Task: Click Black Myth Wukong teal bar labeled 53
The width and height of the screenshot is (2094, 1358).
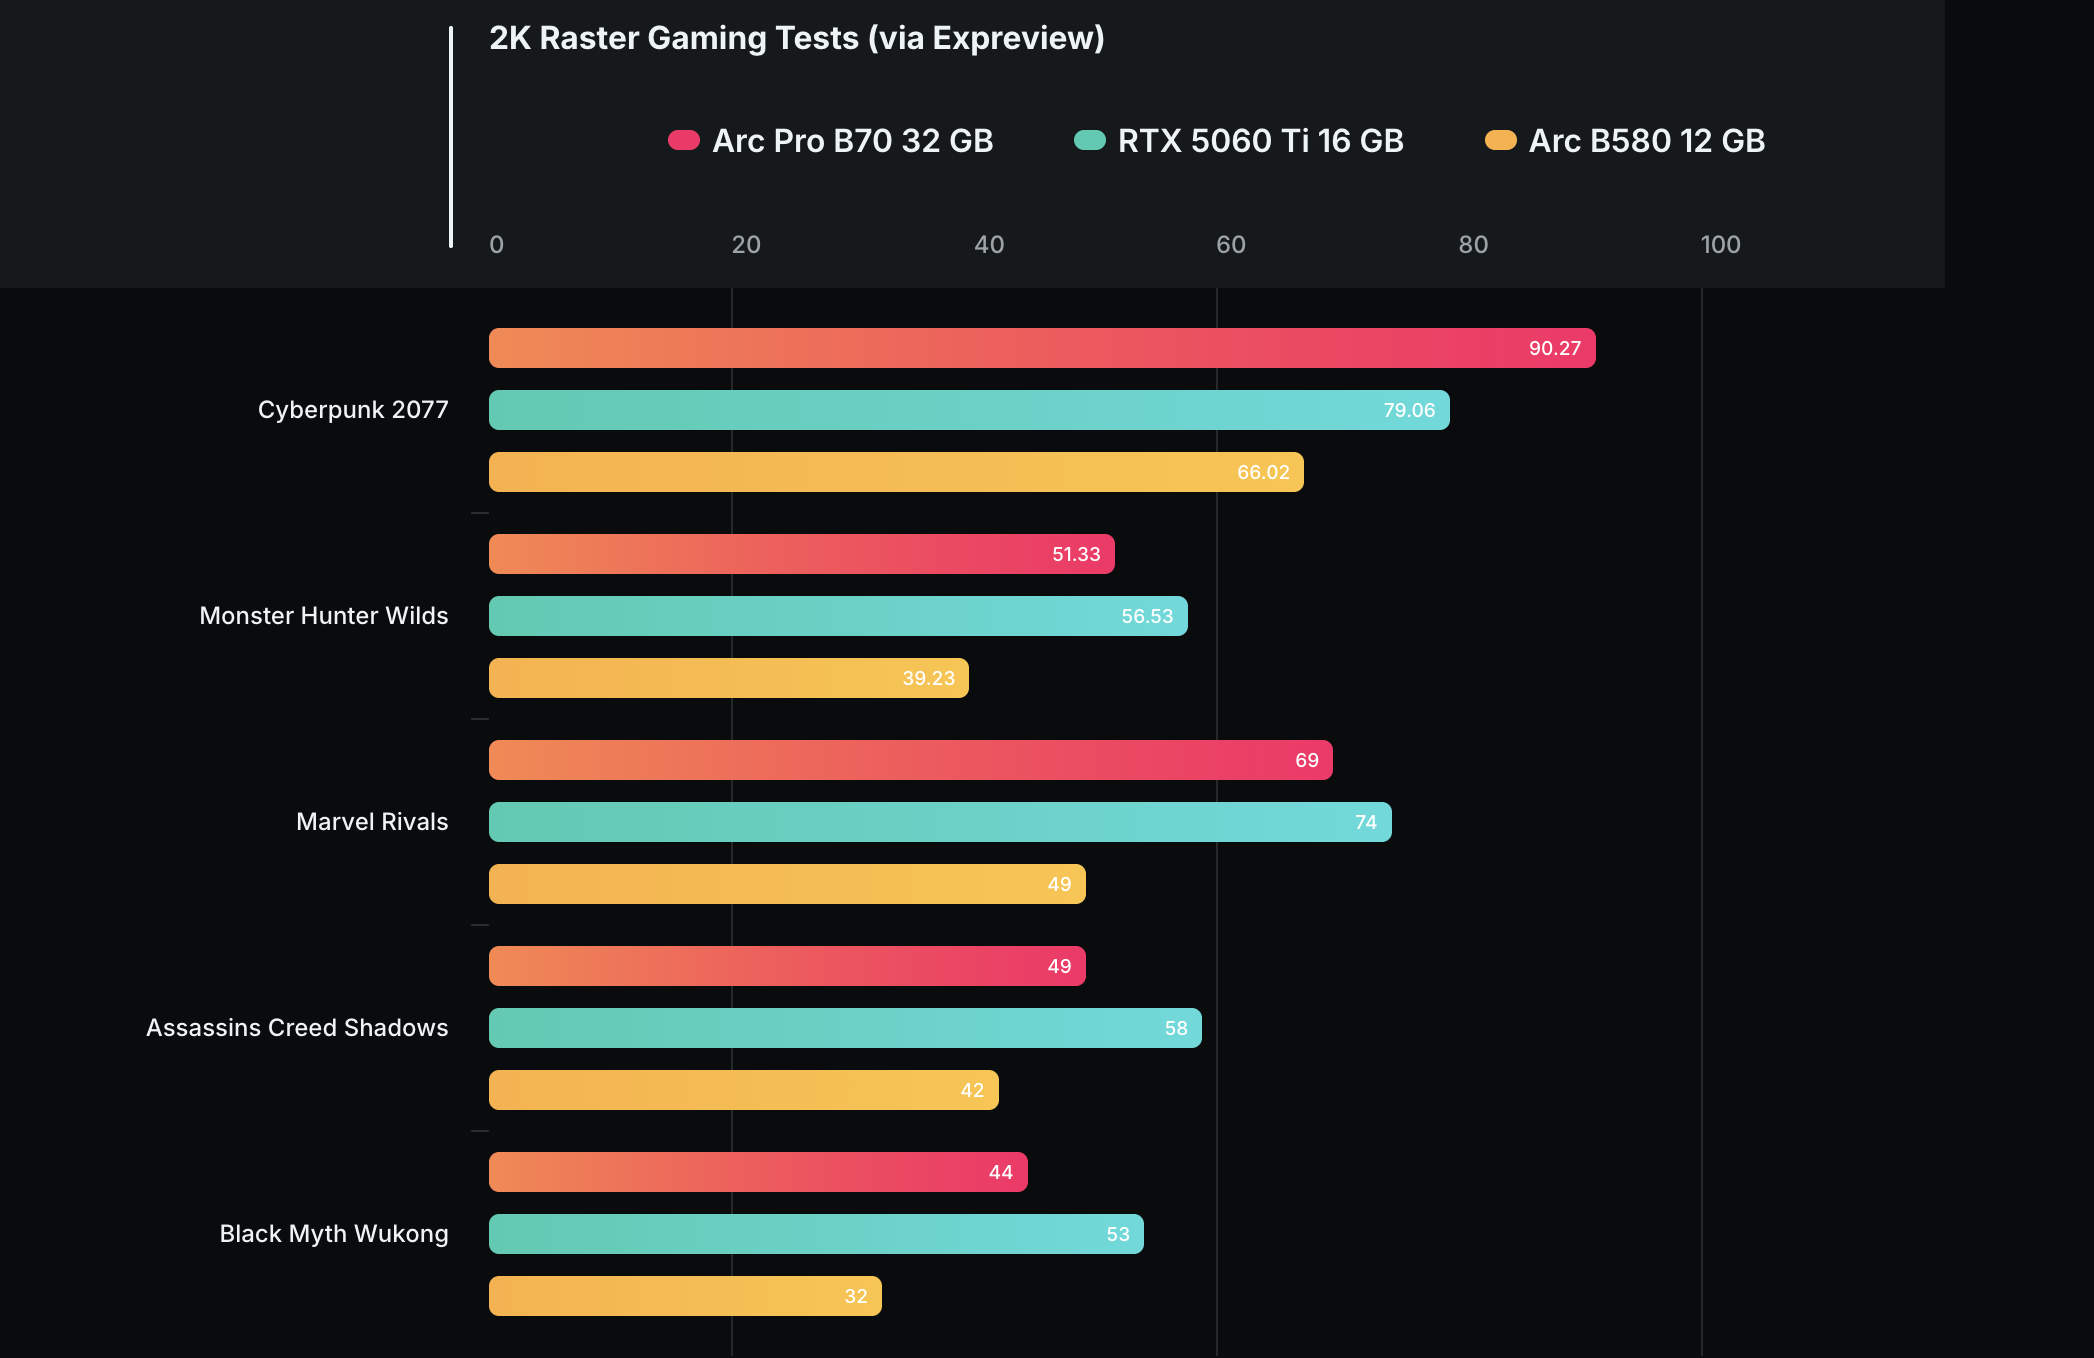Action: click(x=816, y=1234)
